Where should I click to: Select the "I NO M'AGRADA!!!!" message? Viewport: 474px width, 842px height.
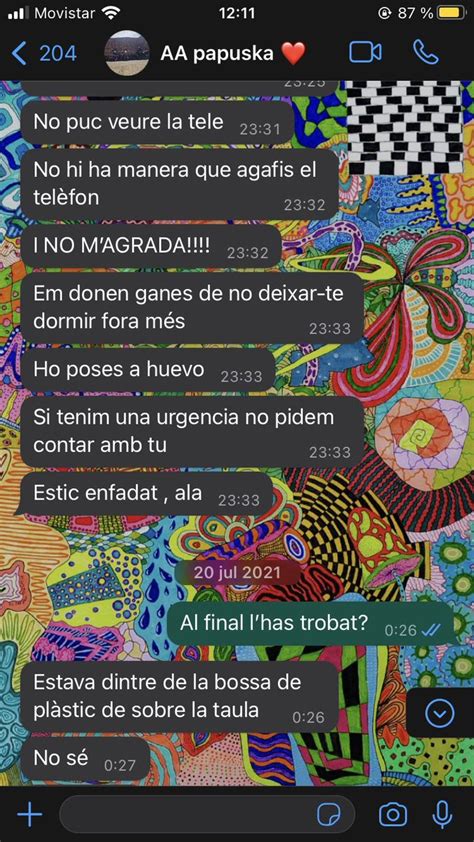[151, 247]
